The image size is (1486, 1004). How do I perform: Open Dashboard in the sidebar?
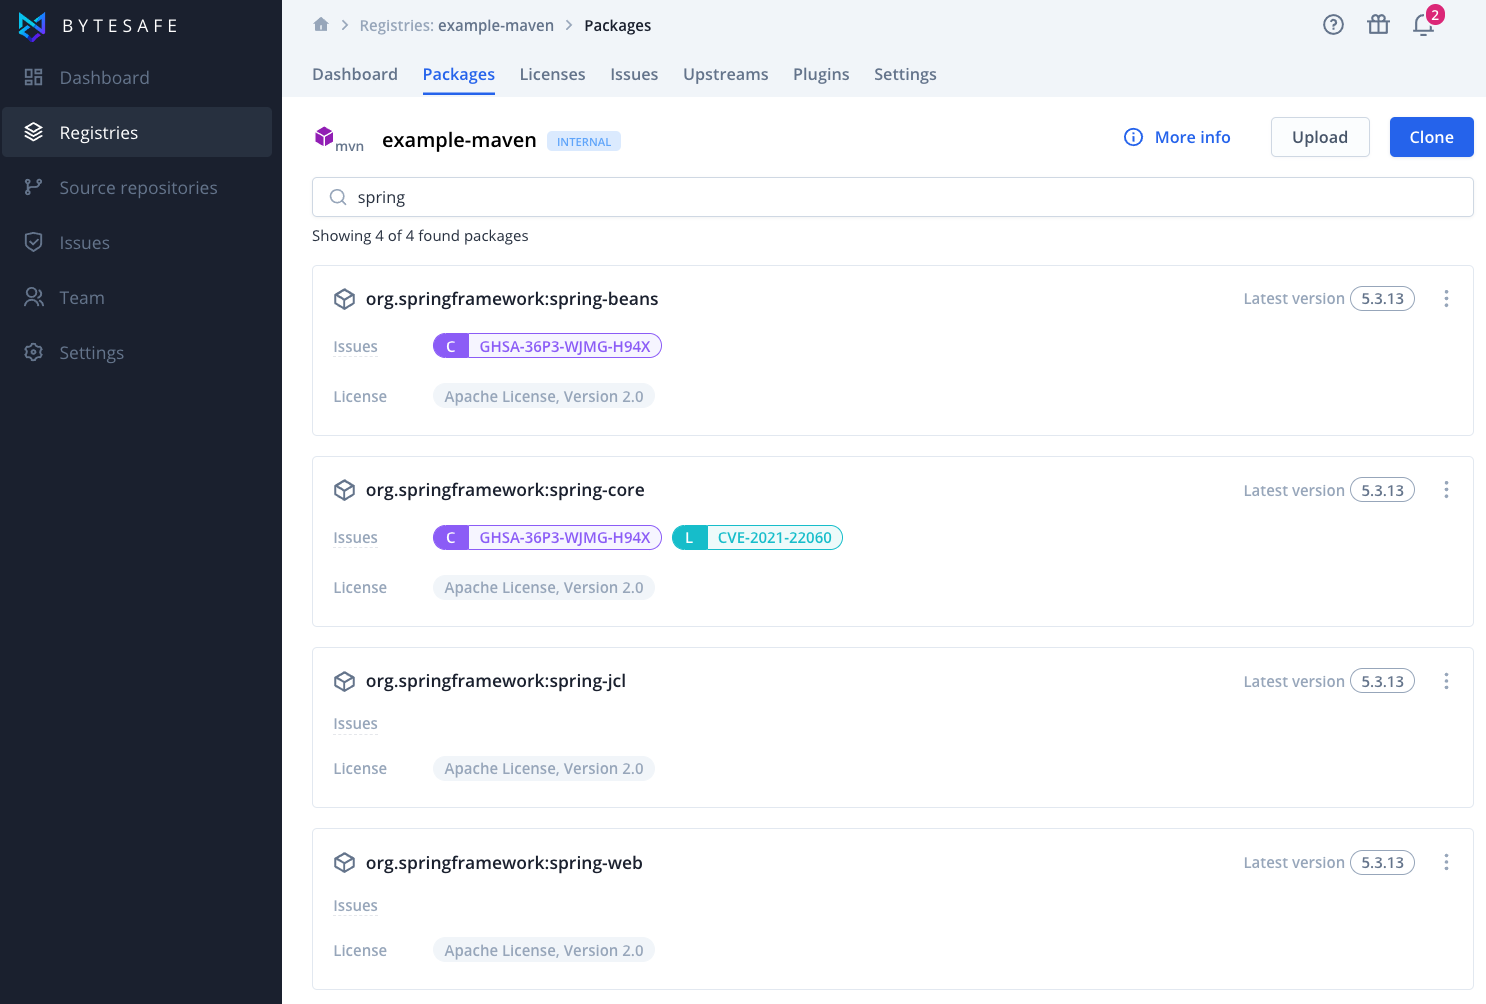click(137, 78)
